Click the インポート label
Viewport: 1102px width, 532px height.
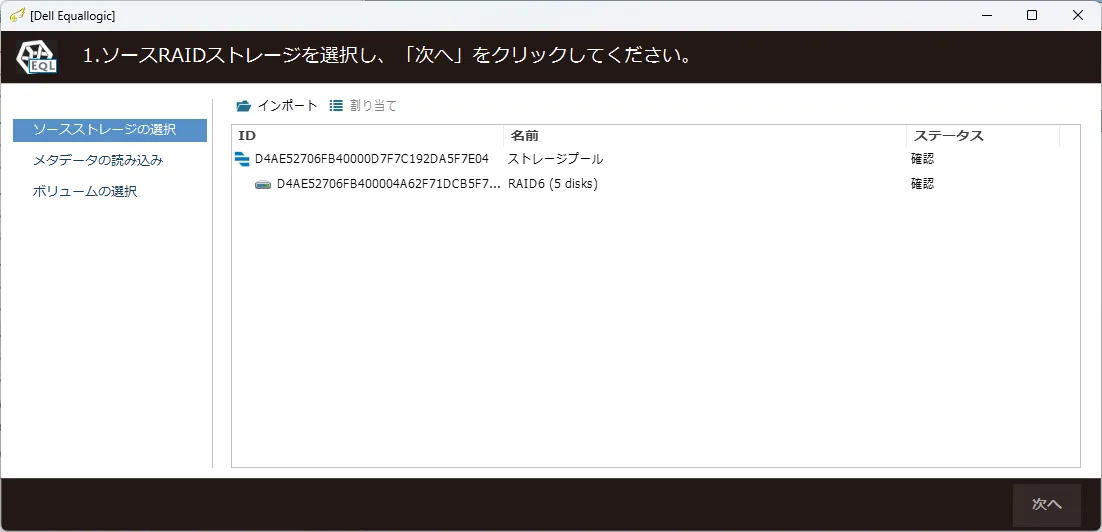287,106
